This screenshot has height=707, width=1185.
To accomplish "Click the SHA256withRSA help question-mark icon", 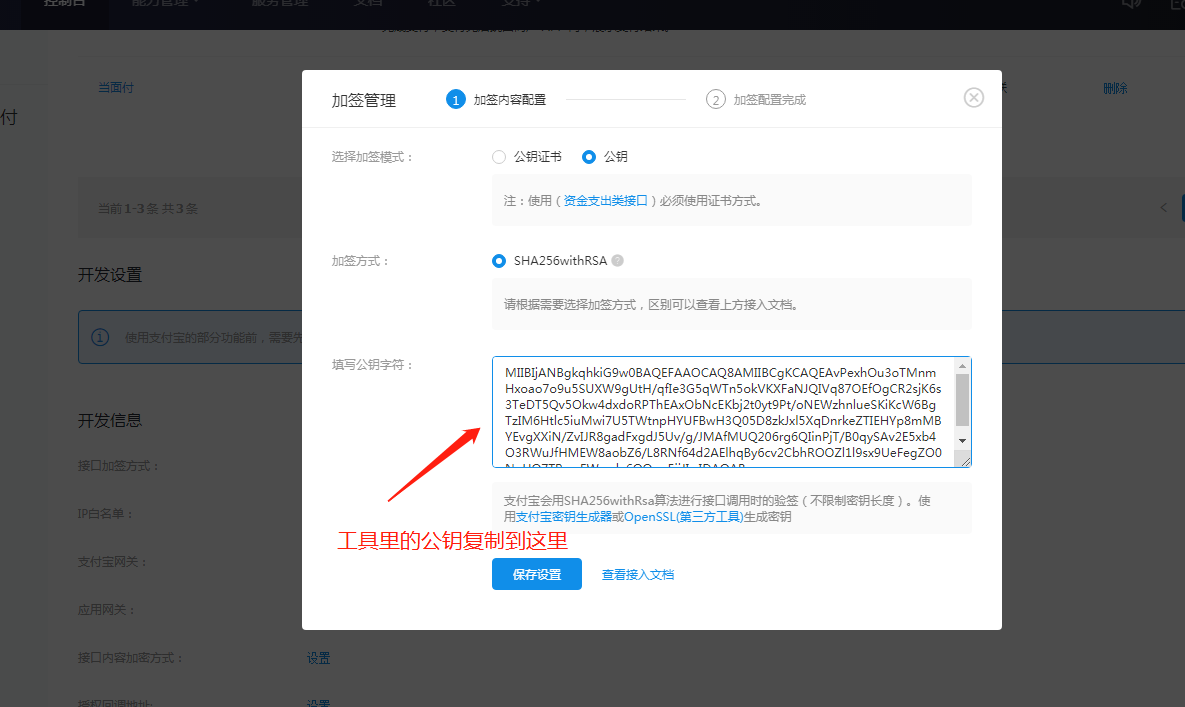I will pyautogui.click(x=617, y=261).
